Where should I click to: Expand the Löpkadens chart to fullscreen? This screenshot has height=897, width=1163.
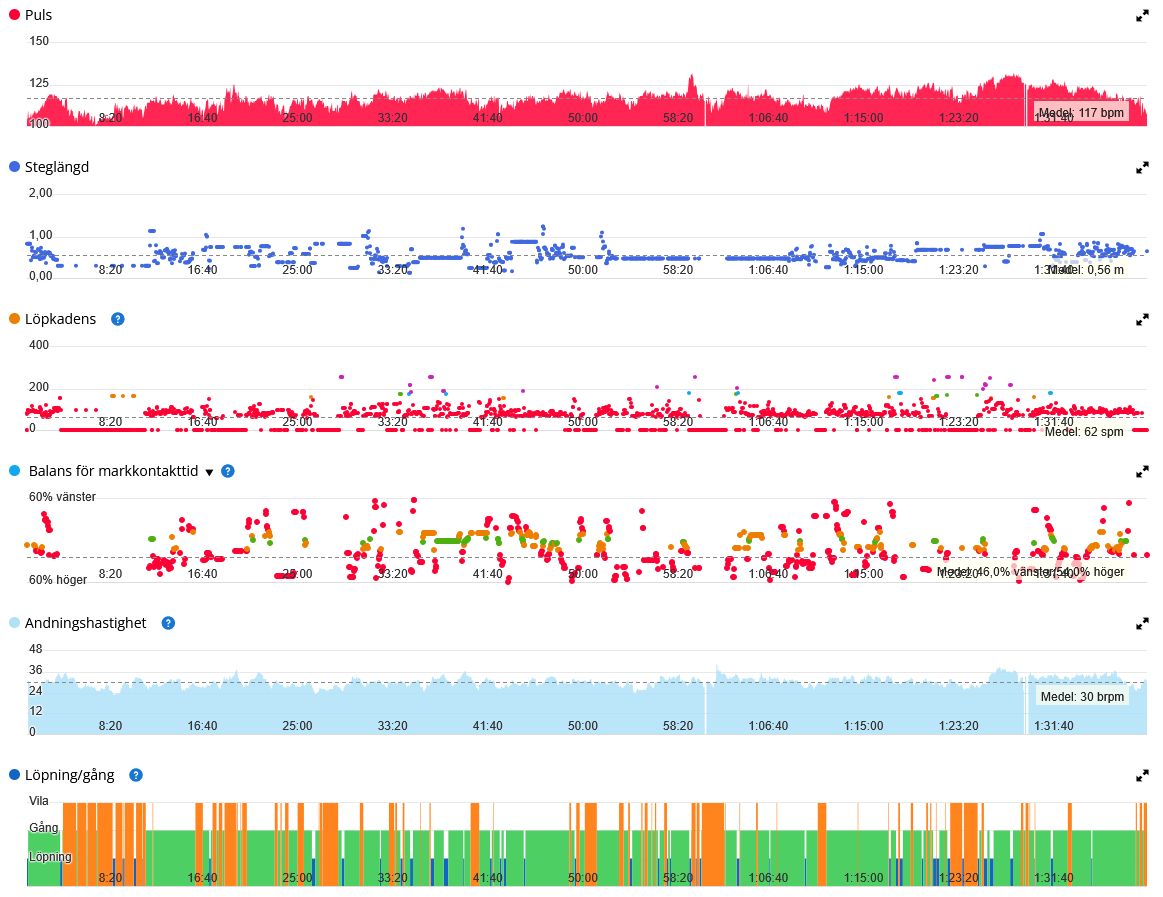(1142, 320)
